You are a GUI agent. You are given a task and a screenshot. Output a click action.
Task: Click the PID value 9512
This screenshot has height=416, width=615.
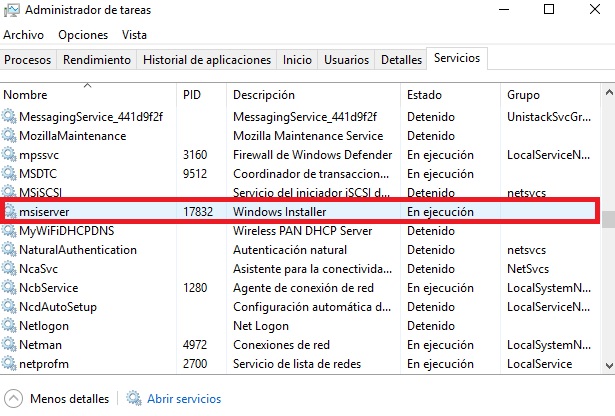[x=195, y=173]
